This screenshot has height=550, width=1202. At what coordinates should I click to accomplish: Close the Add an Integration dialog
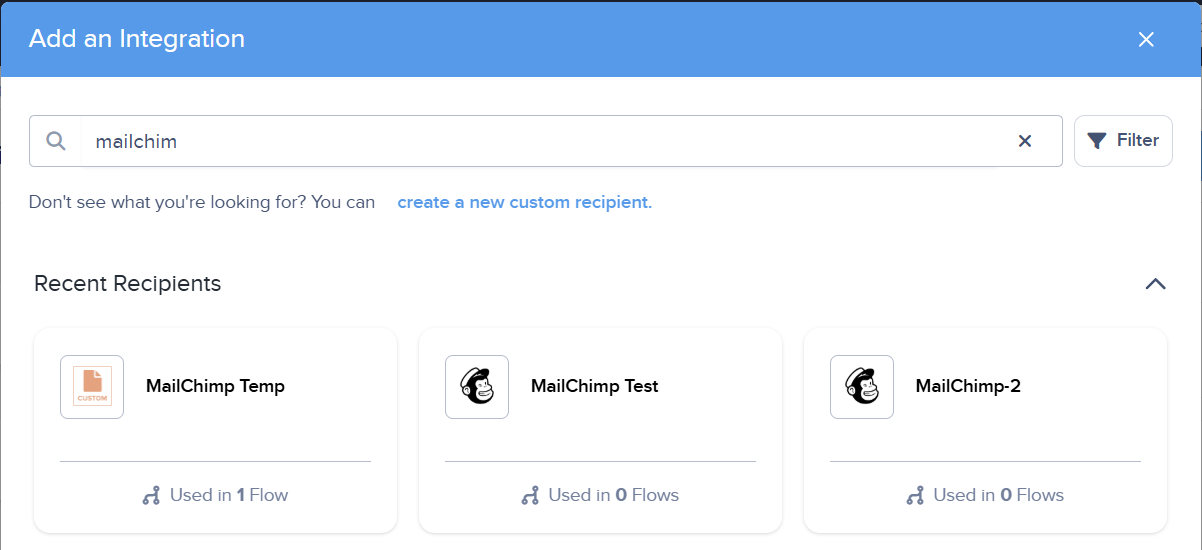click(1146, 39)
